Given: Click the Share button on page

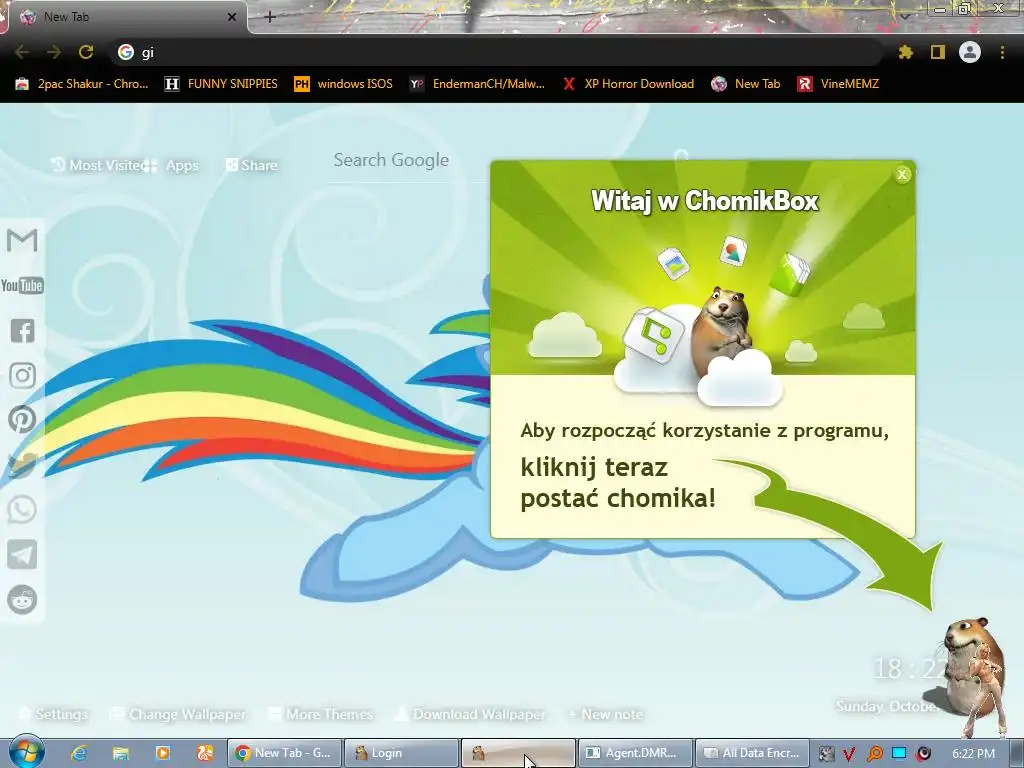Looking at the screenshot, I should [x=251, y=165].
